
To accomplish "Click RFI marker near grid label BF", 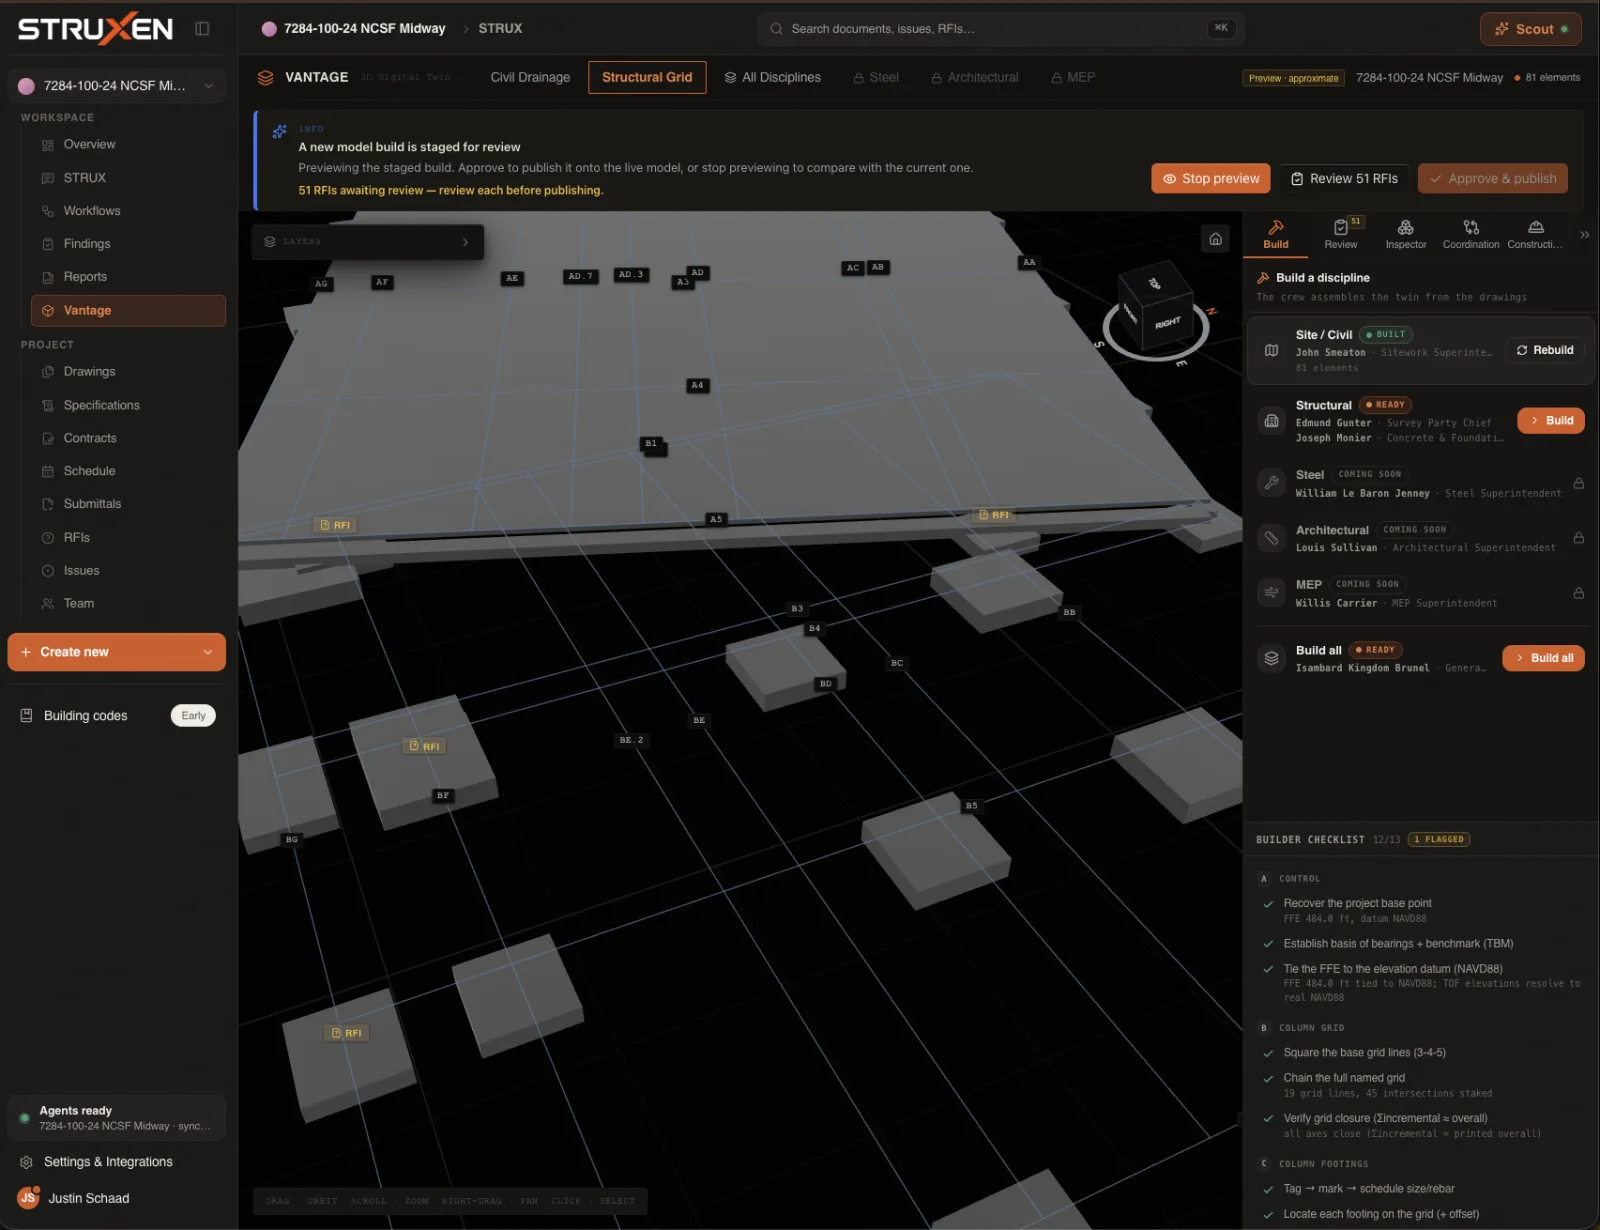I will (424, 746).
